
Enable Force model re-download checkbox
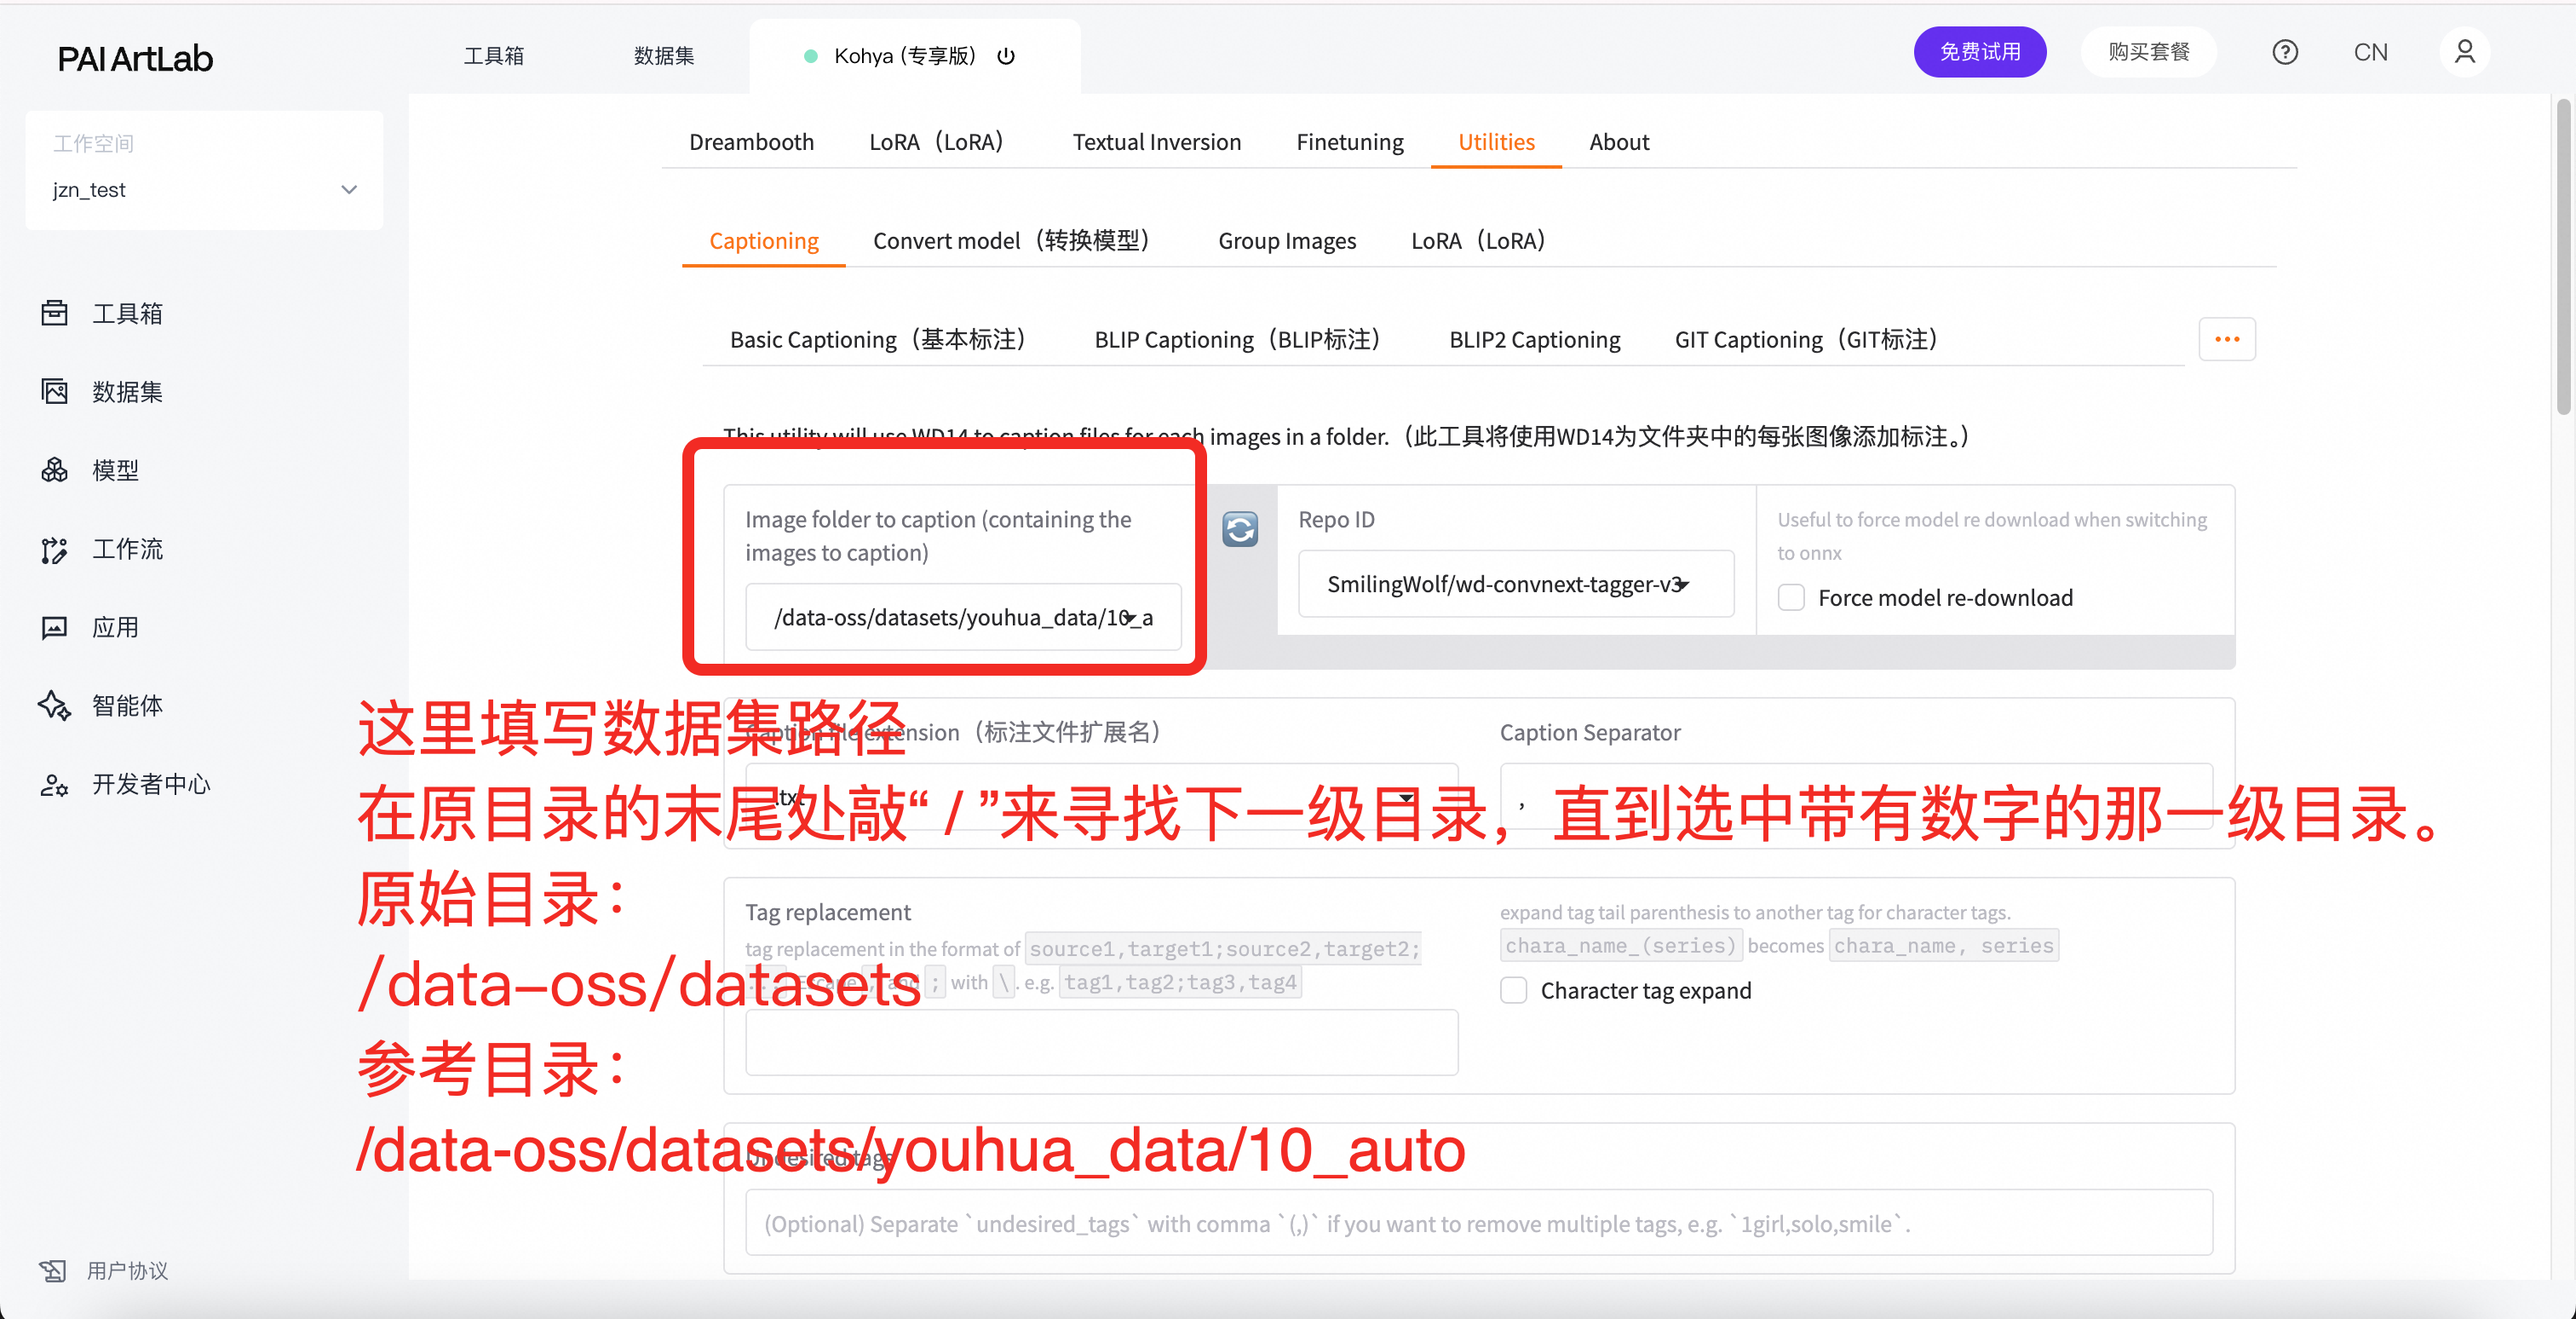click(1791, 598)
